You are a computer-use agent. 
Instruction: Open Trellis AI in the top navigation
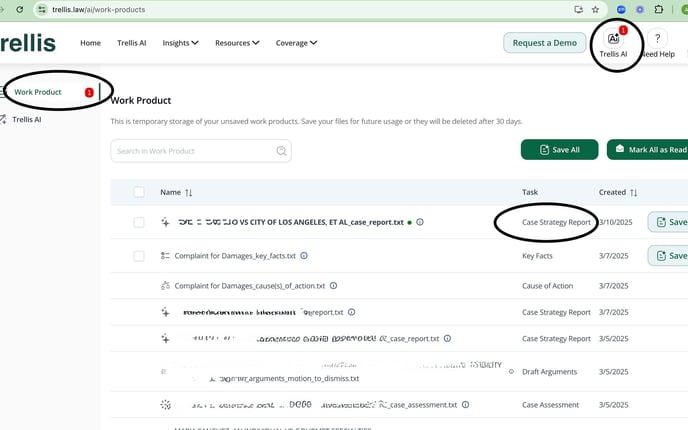(132, 43)
